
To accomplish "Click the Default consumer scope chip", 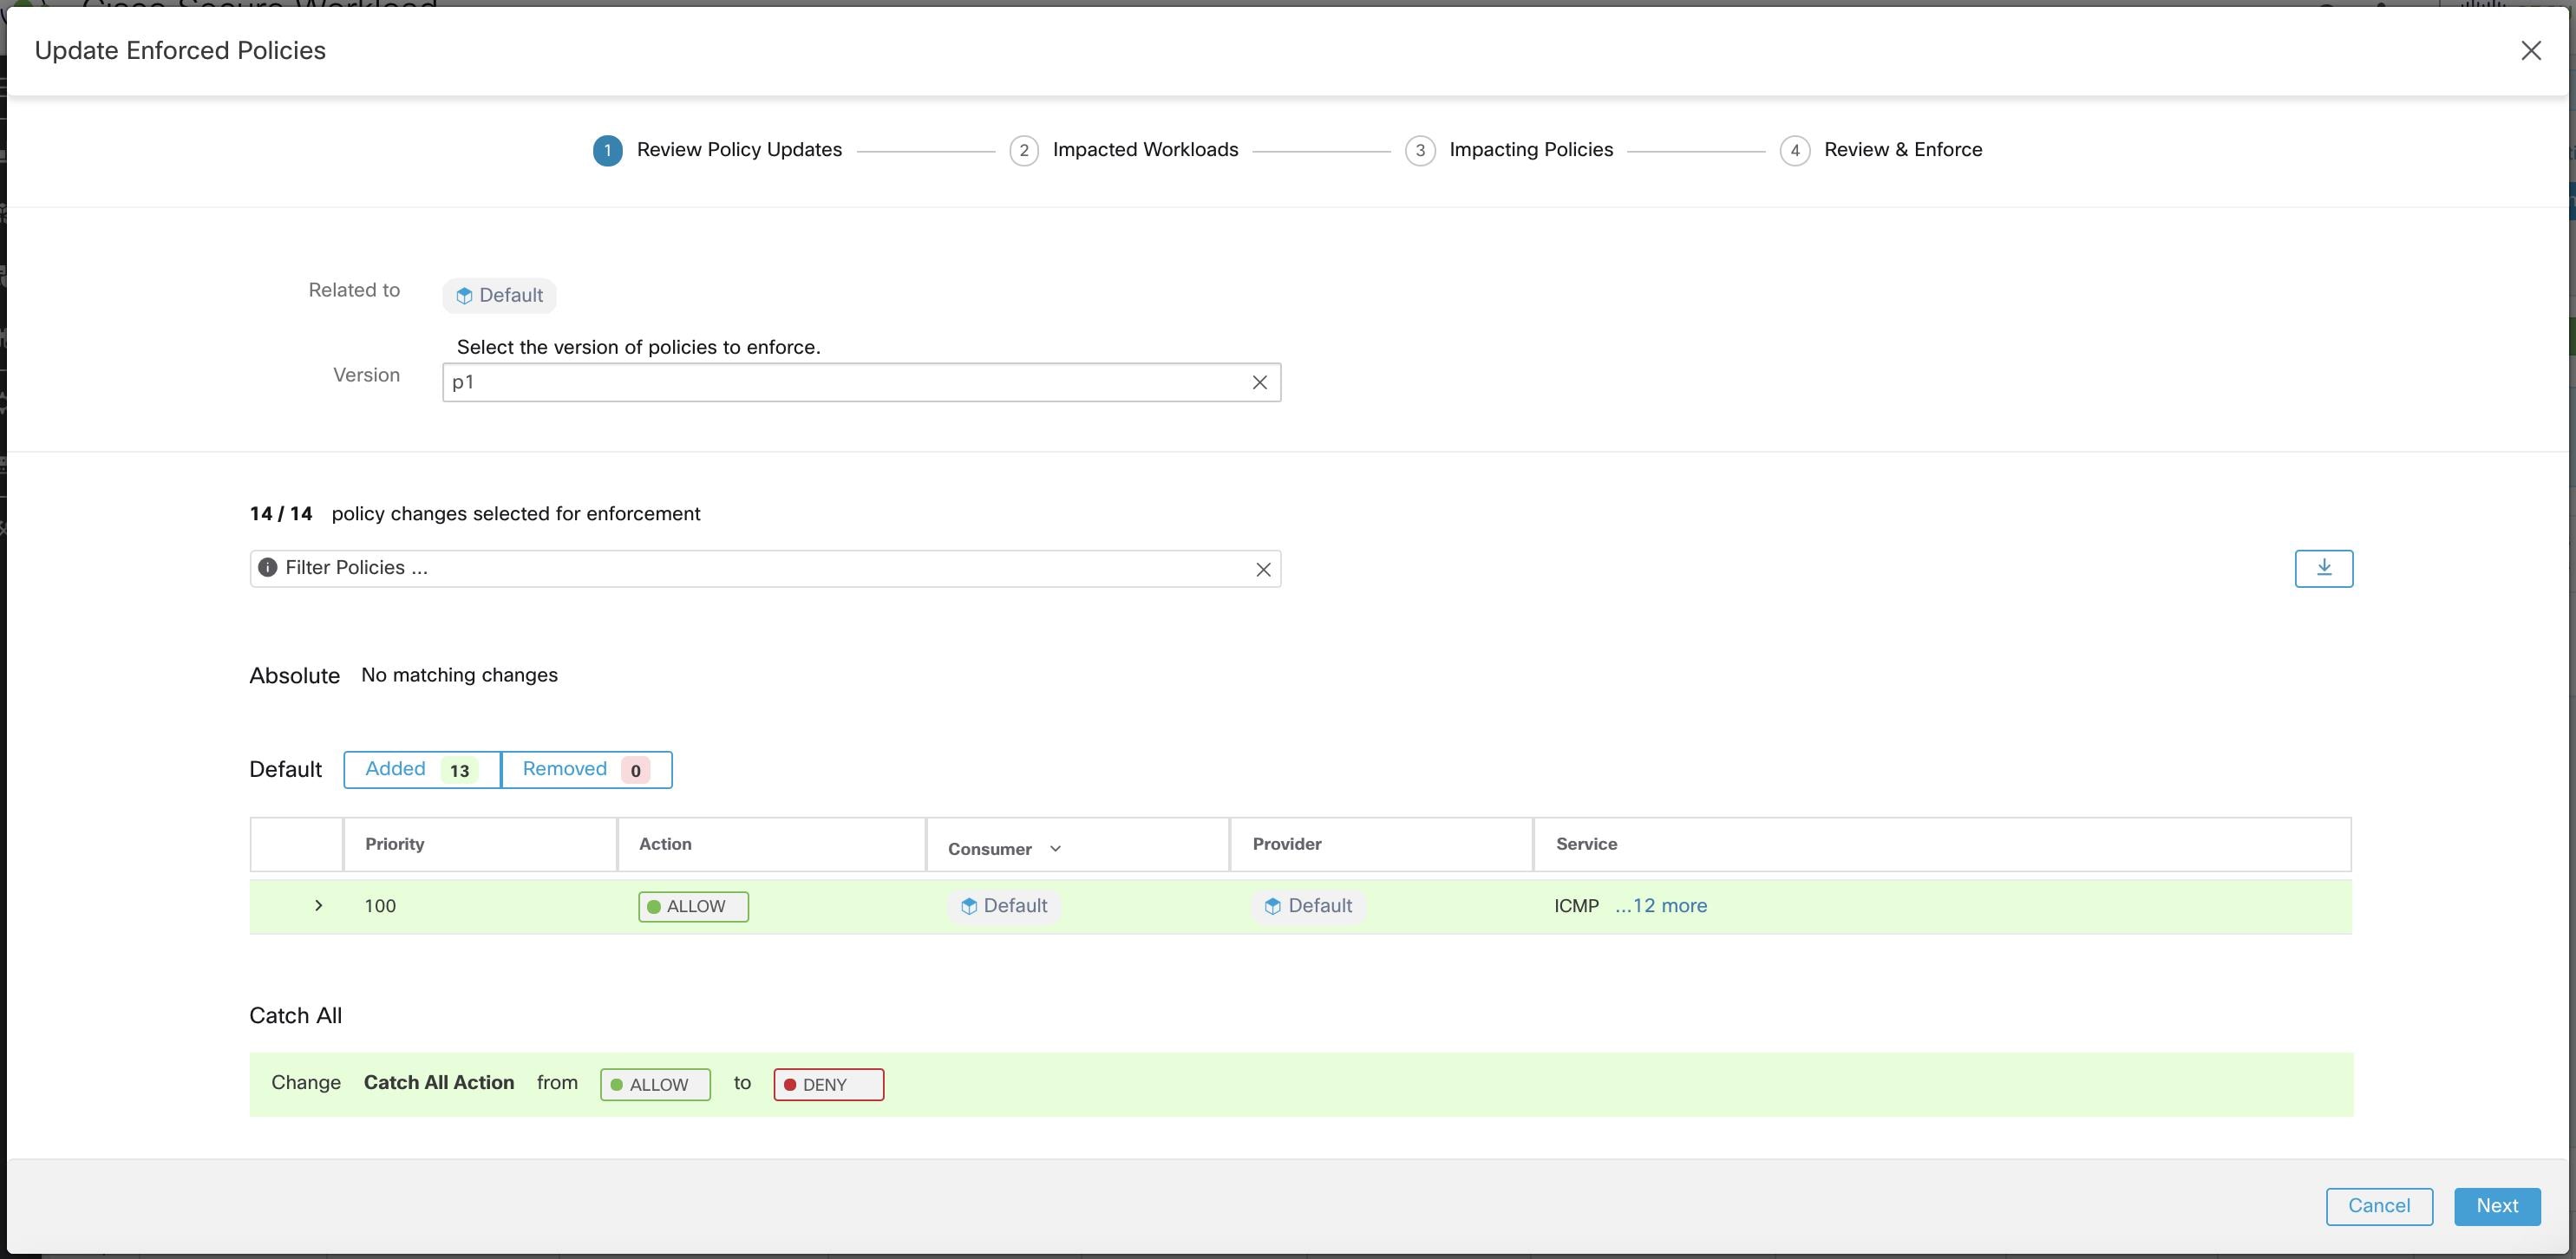I will (1004, 905).
